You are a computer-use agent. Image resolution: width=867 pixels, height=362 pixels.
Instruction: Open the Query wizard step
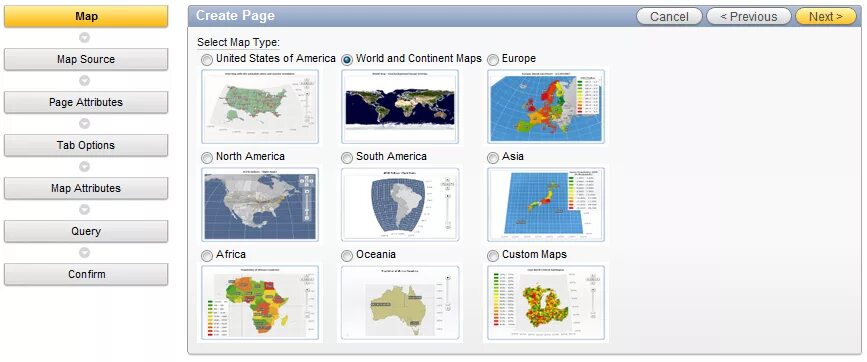tap(86, 232)
